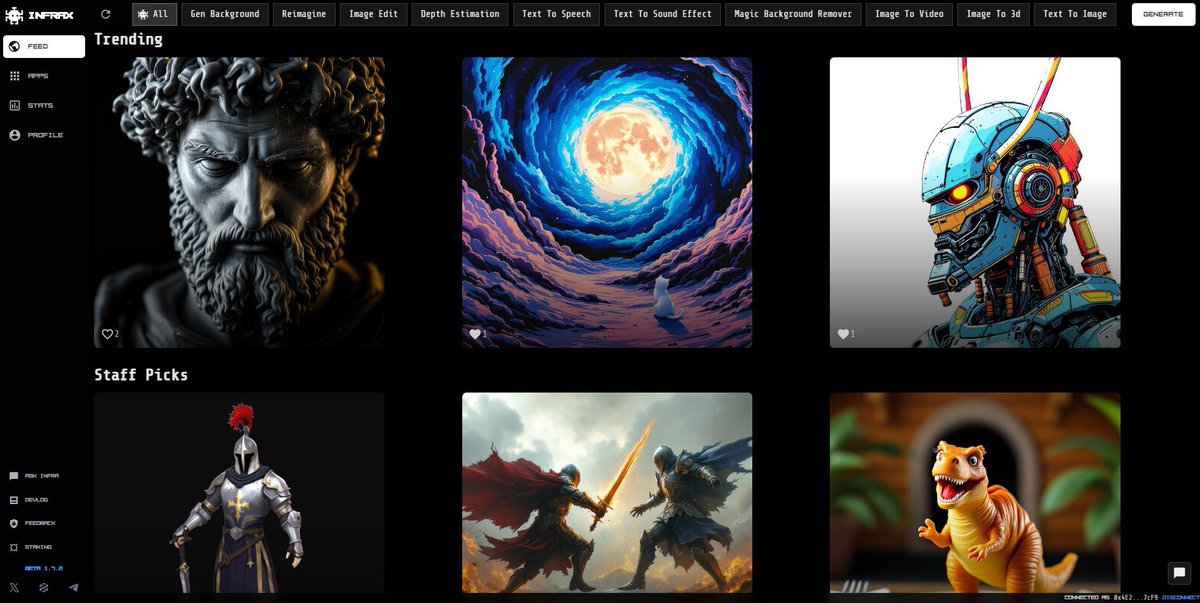Open the armored knight staff pick

pyautogui.click(x=239, y=492)
